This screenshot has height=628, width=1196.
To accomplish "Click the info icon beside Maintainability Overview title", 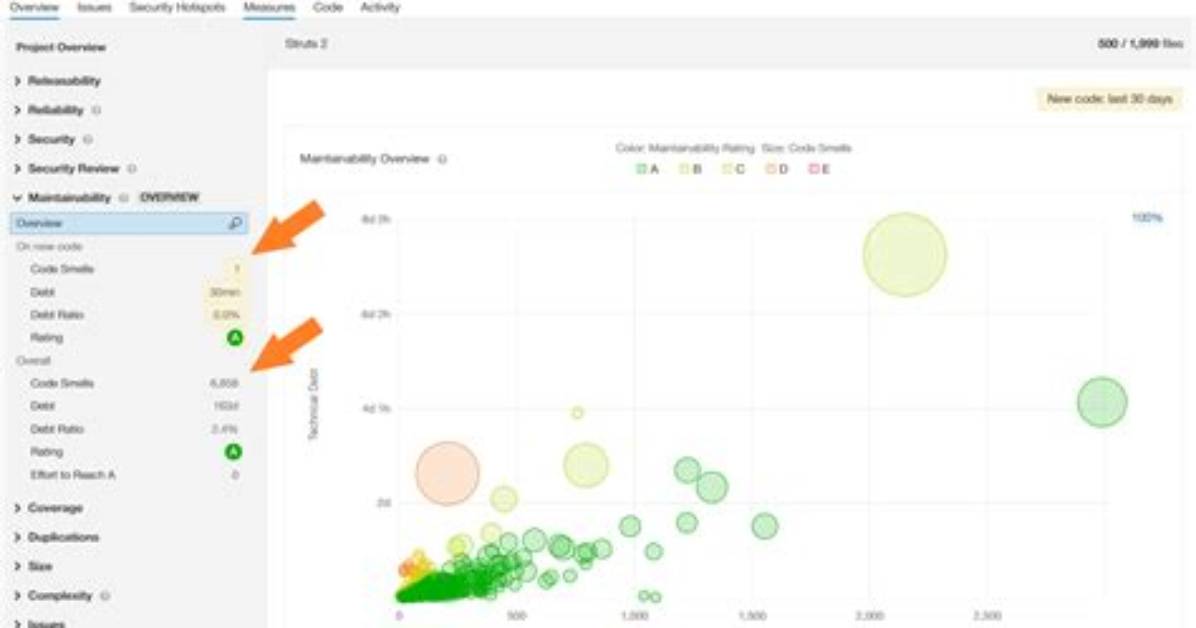I will pos(442,159).
